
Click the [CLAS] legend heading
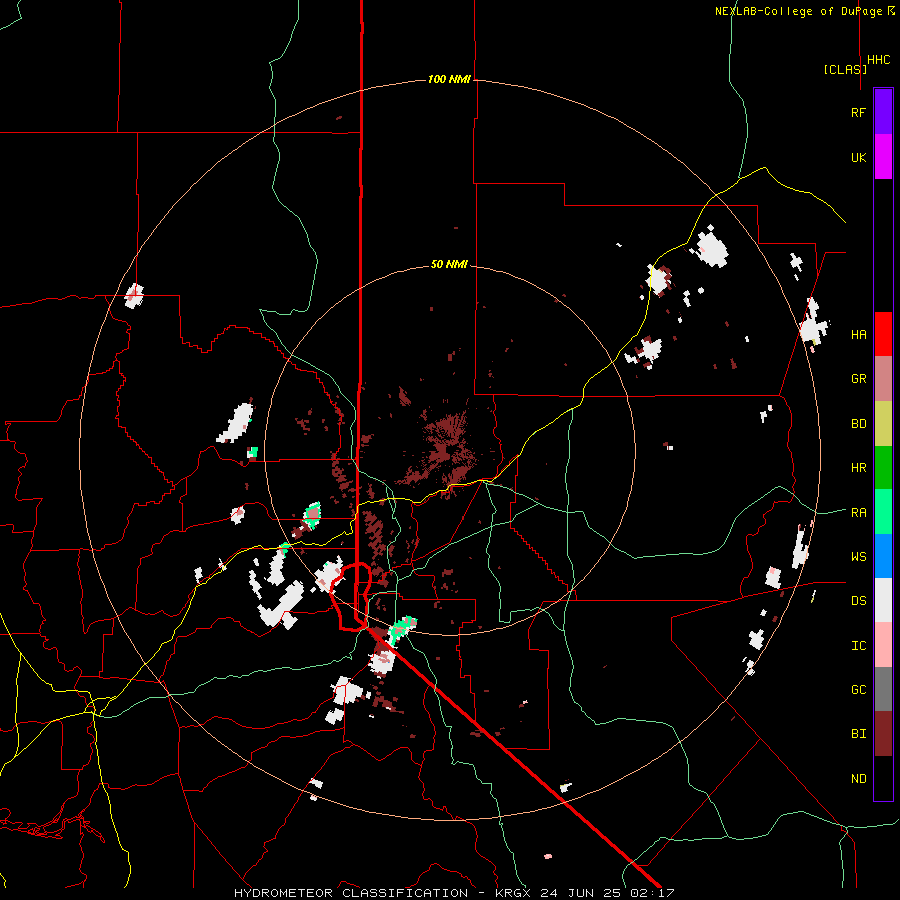(x=845, y=69)
